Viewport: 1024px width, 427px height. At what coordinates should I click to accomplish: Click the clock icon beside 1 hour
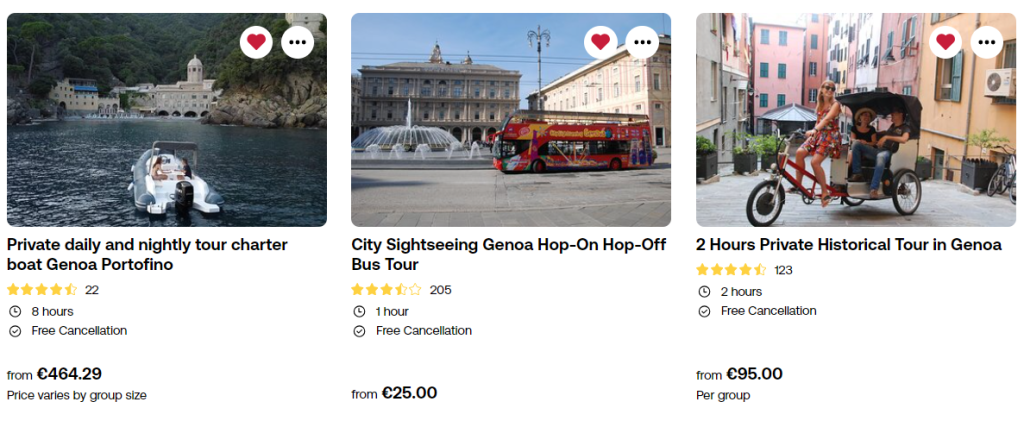pos(359,311)
